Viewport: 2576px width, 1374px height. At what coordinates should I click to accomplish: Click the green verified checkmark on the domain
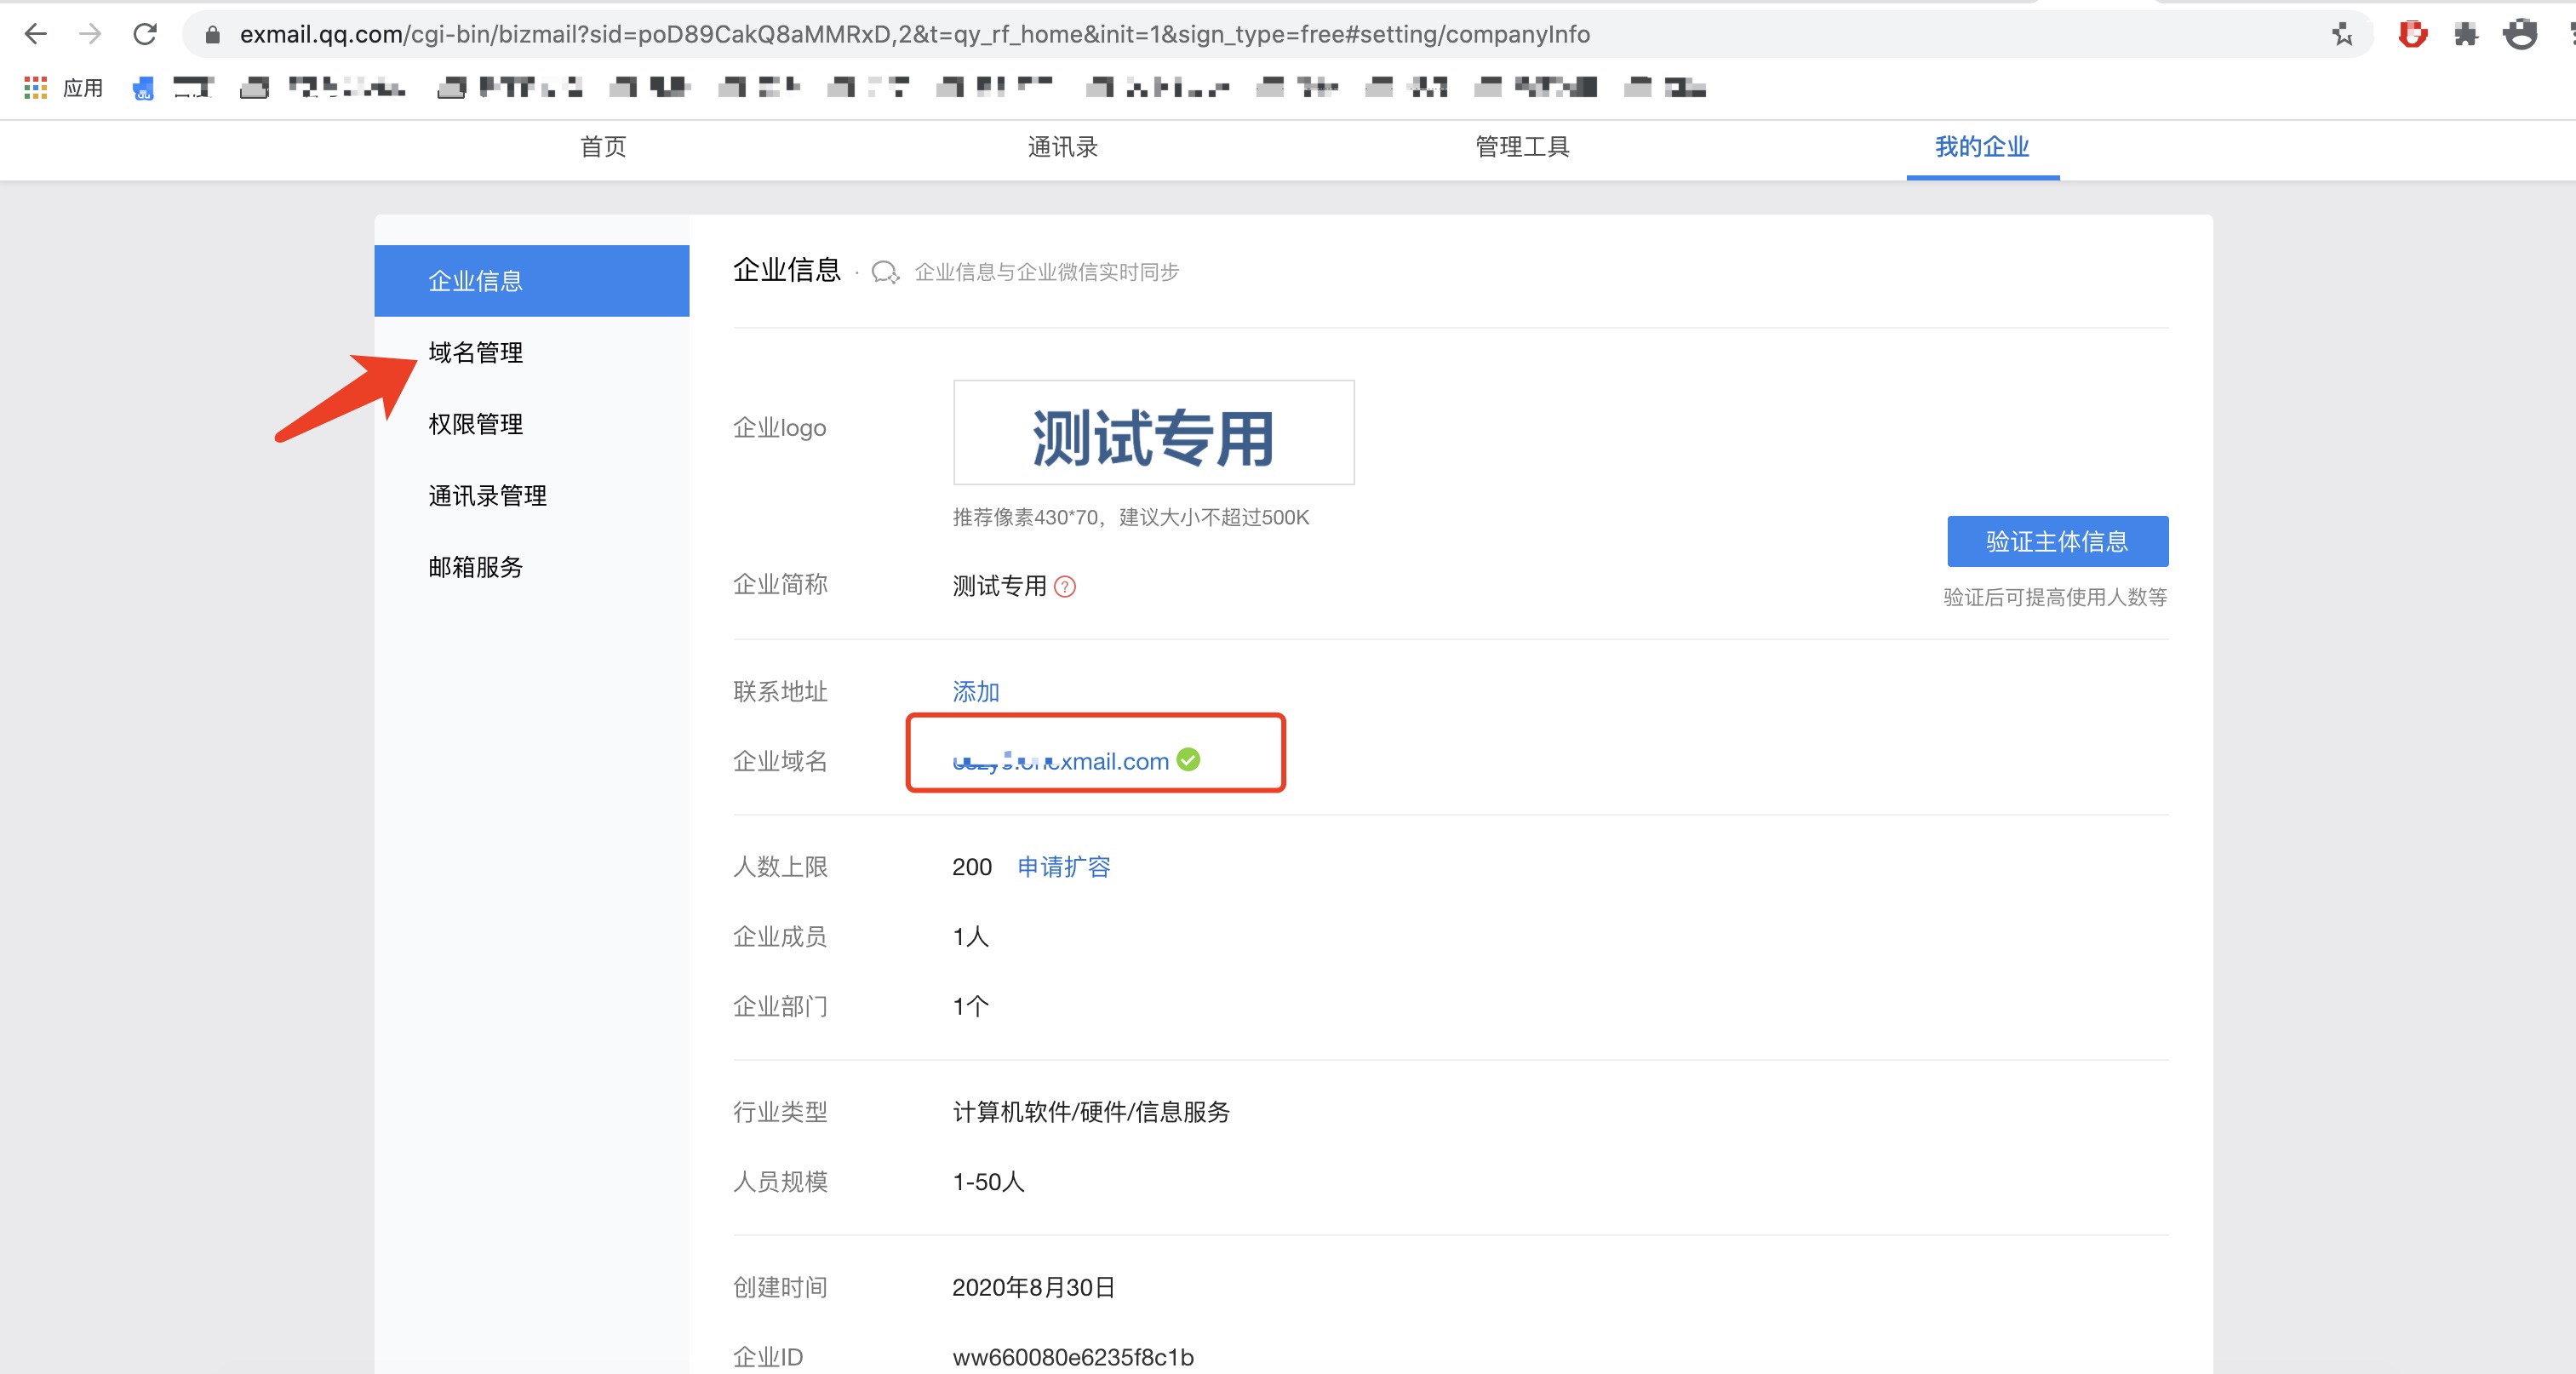[1189, 760]
